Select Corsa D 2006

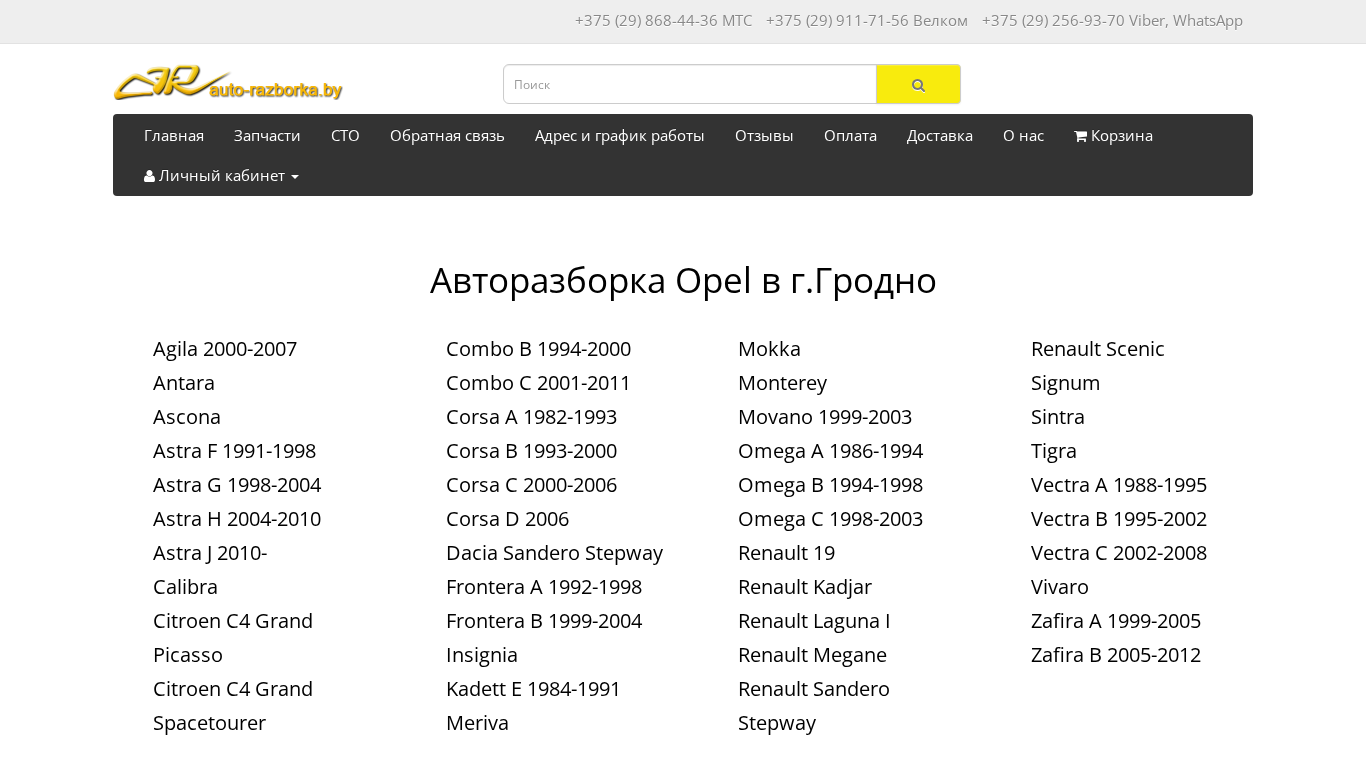(x=507, y=519)
